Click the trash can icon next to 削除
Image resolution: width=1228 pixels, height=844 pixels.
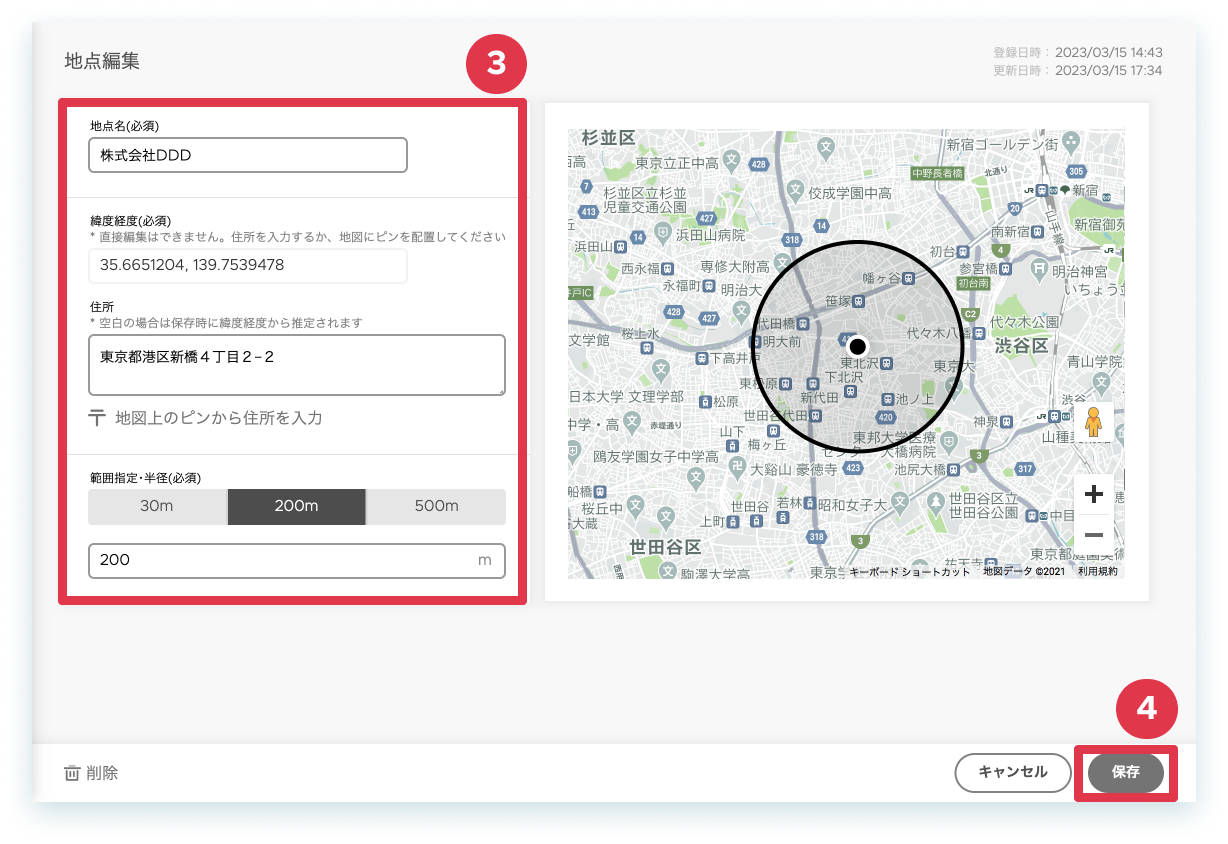pos(72,773)
